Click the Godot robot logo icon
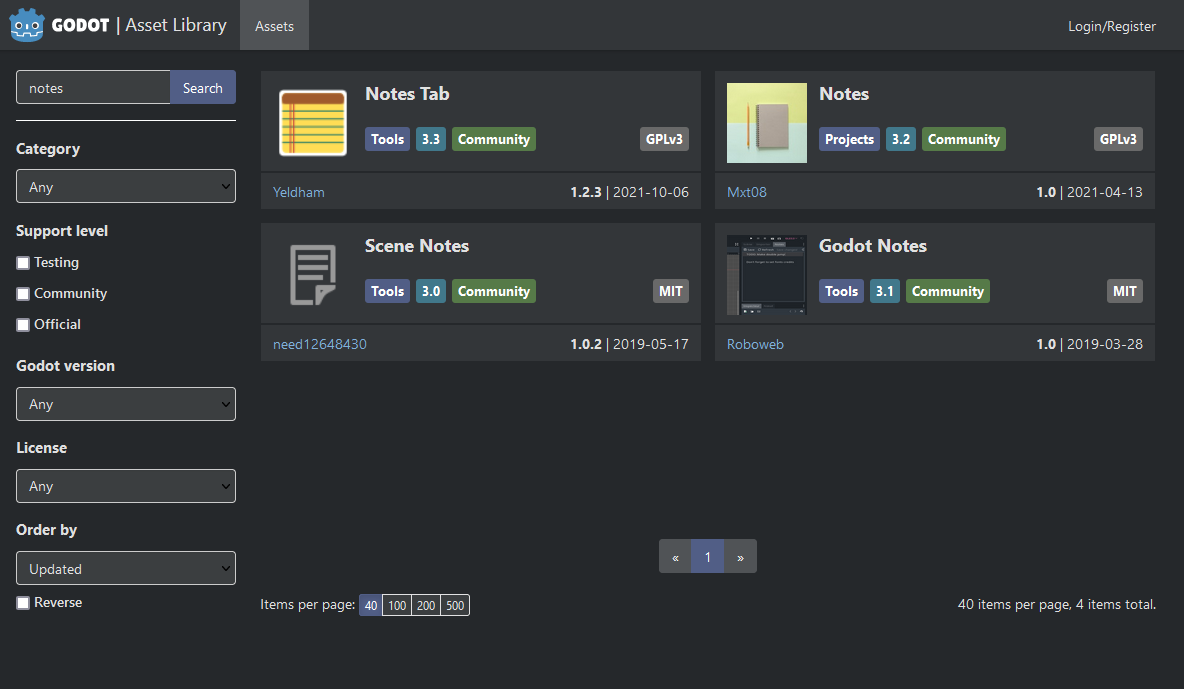The width and height of the screenshot is (1184, 689). click(27, 25)
